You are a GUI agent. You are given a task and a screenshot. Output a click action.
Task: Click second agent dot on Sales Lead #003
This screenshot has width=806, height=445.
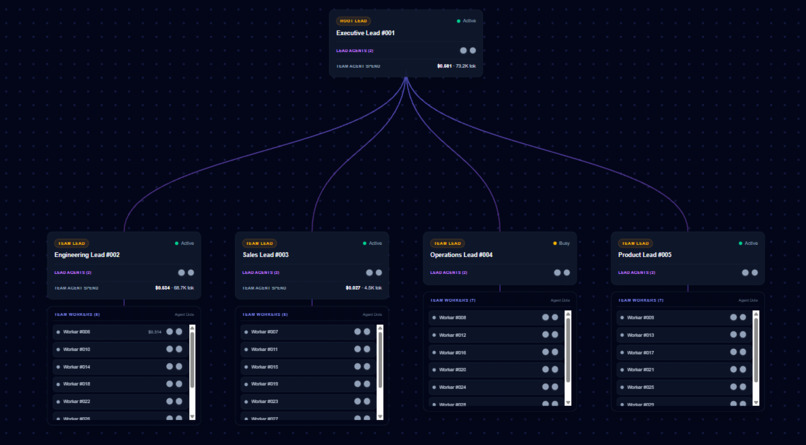tap(379, 272)
